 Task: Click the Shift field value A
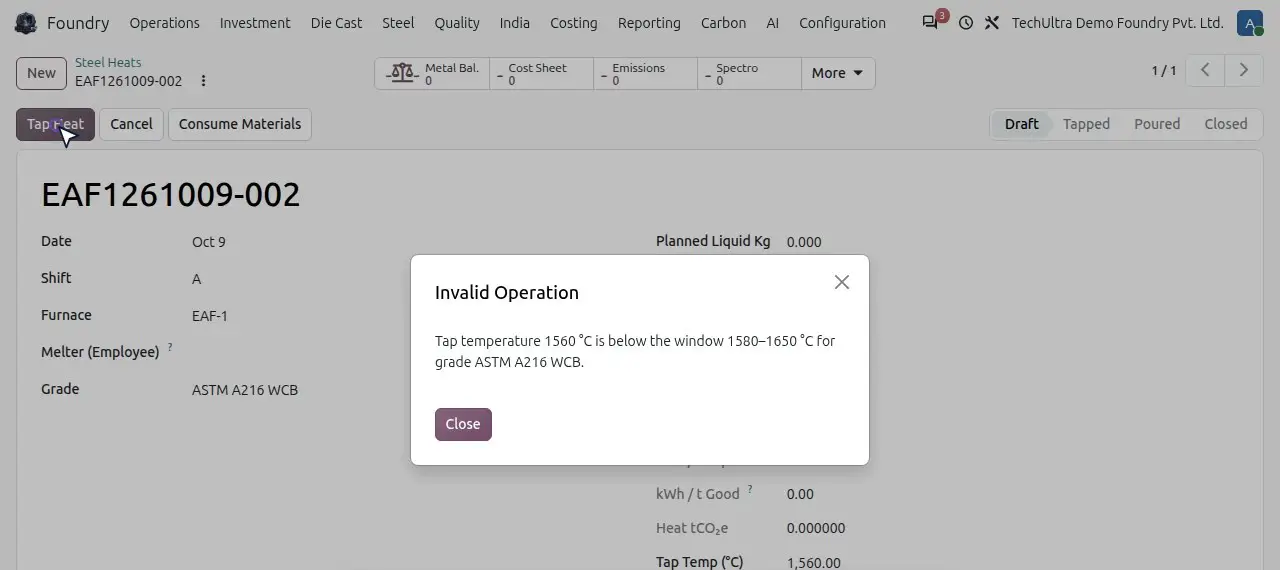[x=196, y=279]
